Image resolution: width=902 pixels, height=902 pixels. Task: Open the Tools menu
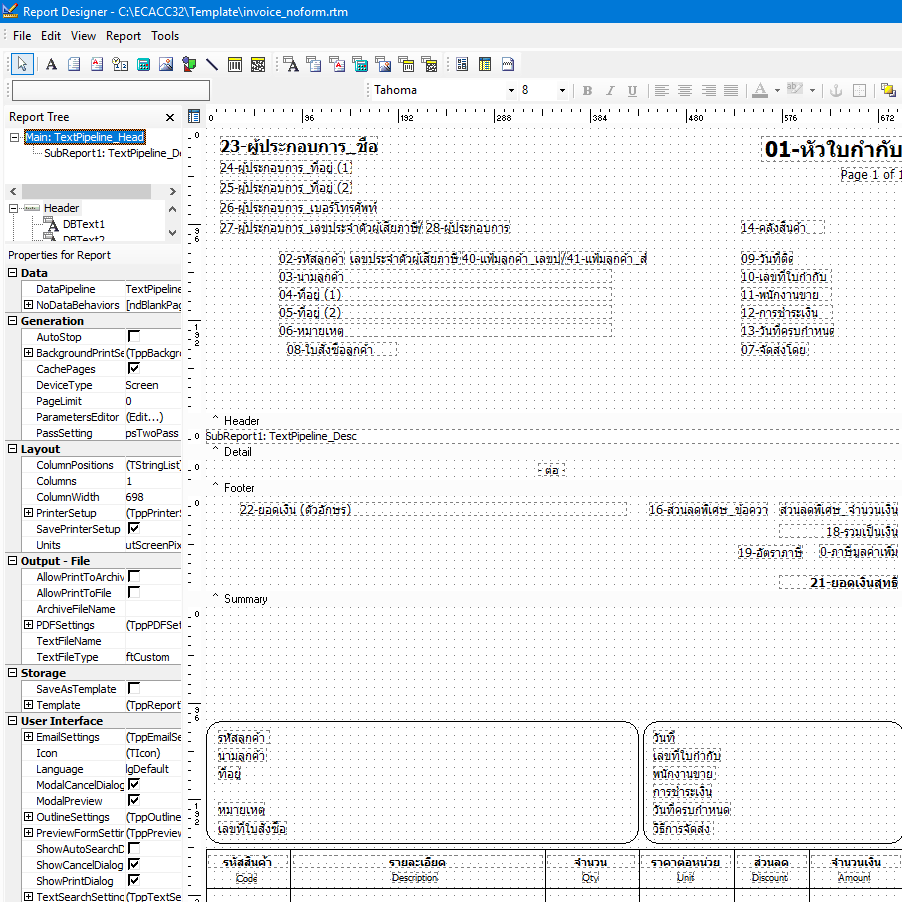165,36
